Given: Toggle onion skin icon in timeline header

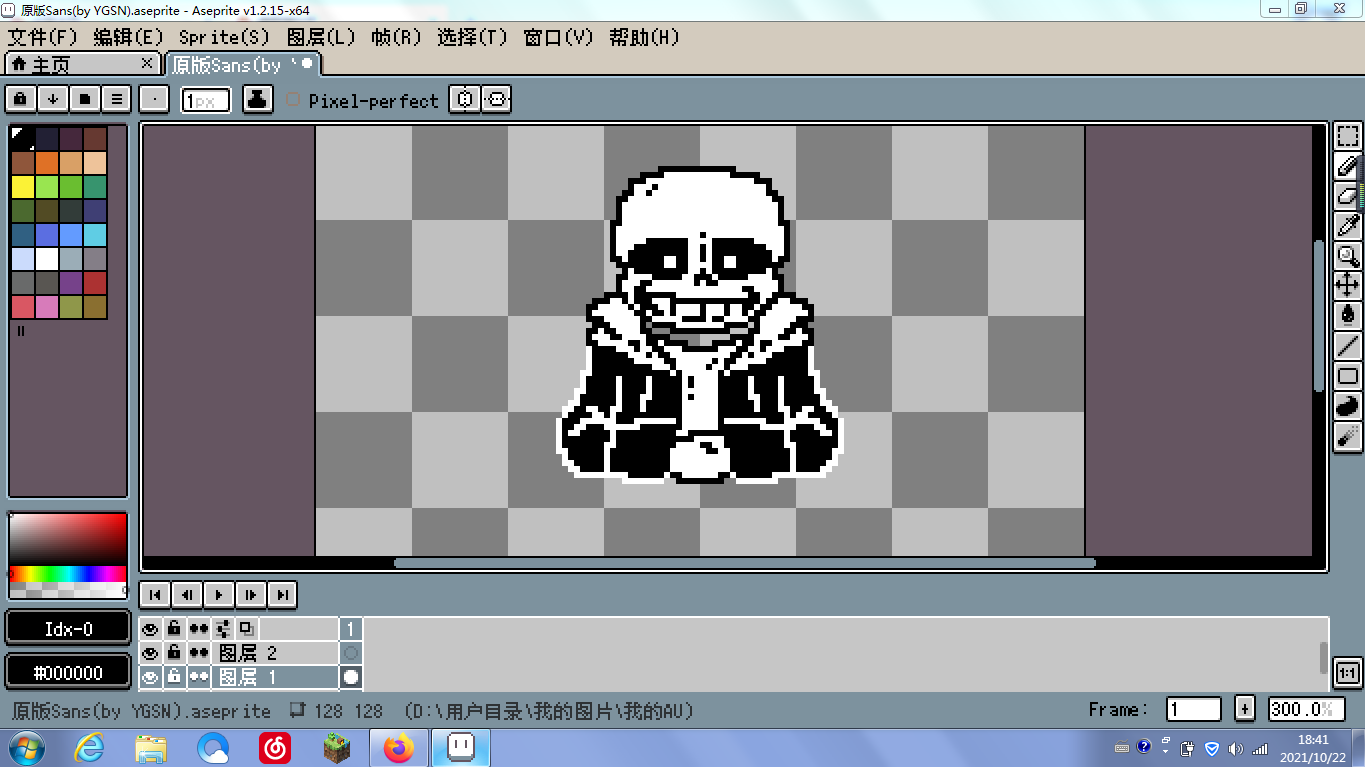Looking at the screenshot, I should pyautogui.click(x=246, y=629).
